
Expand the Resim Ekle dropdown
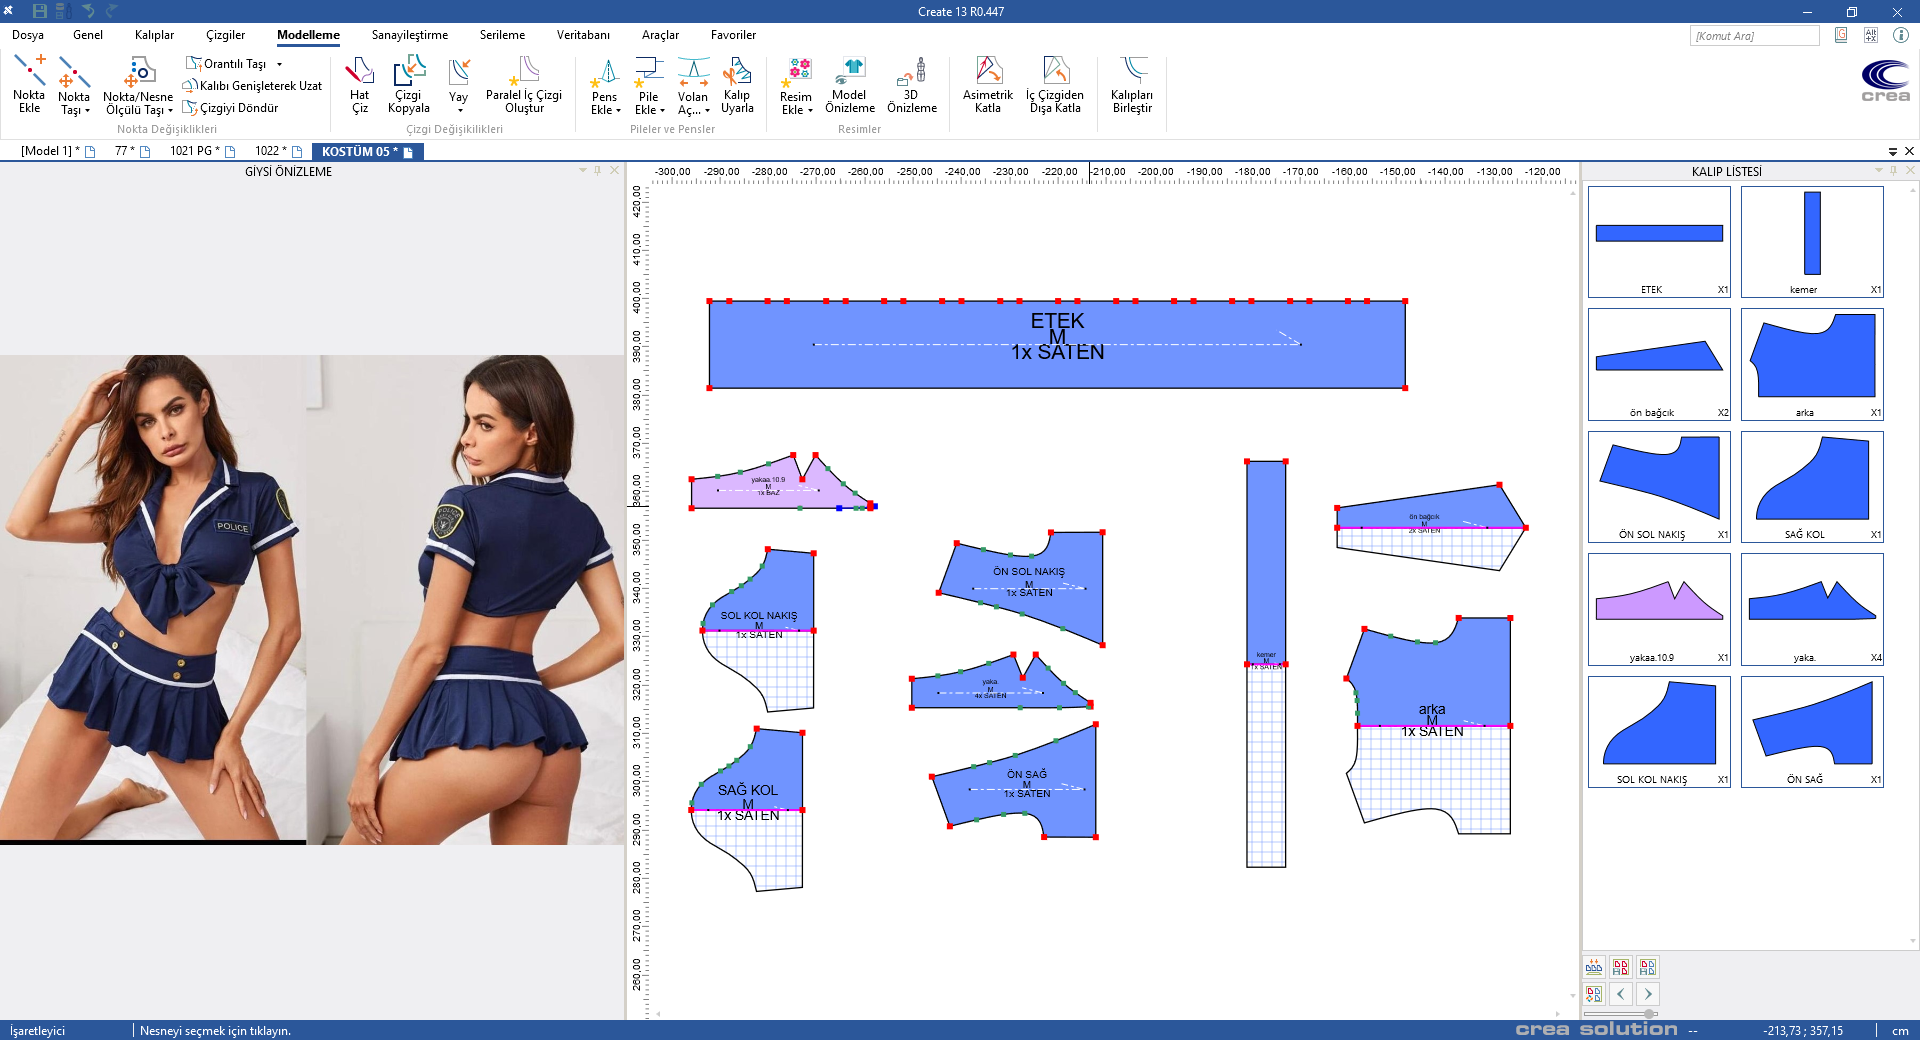point(796,110)
